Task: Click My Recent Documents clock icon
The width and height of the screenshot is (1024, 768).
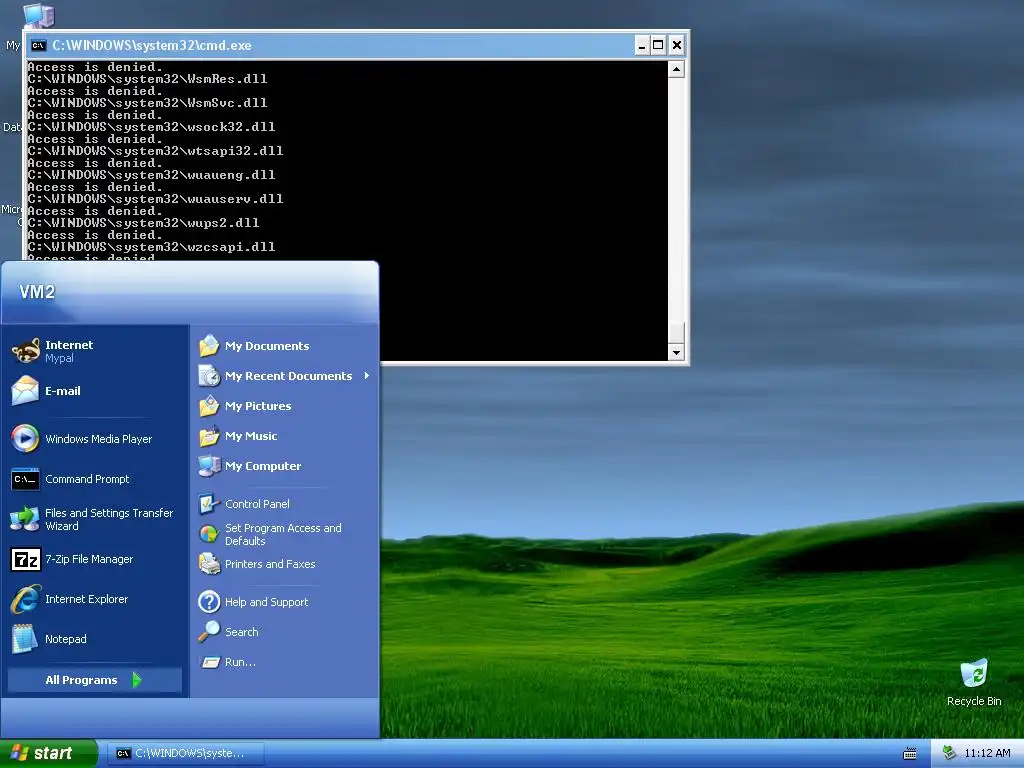Action: click(x=209, y=376)
